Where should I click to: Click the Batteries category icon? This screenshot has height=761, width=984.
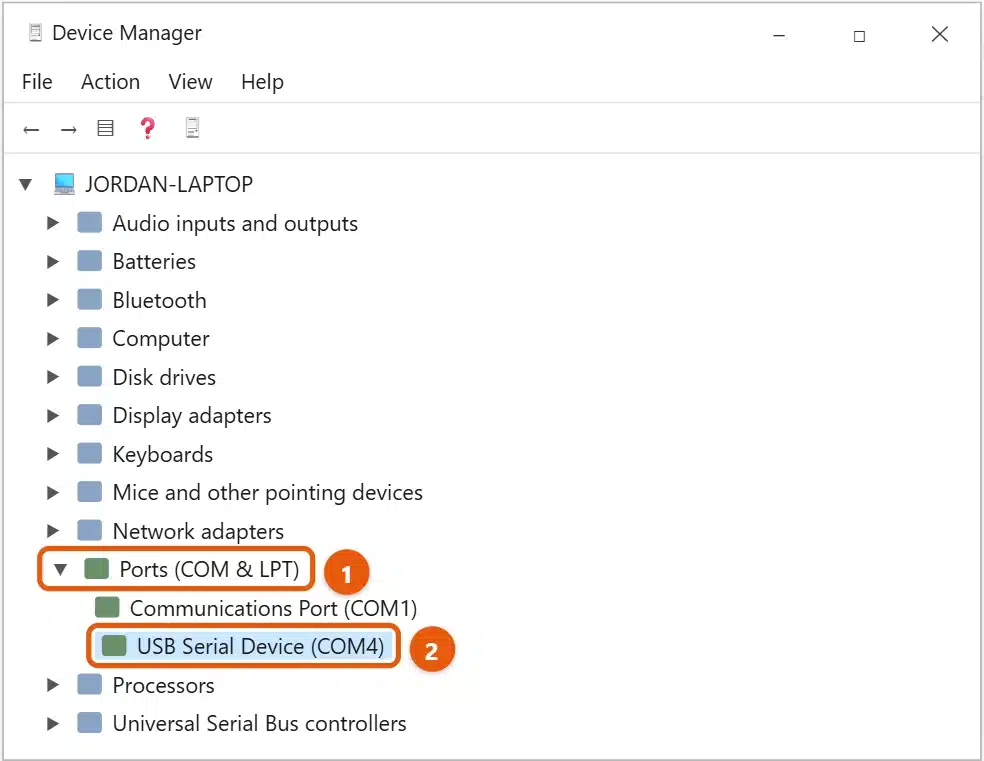pos(90,261)
